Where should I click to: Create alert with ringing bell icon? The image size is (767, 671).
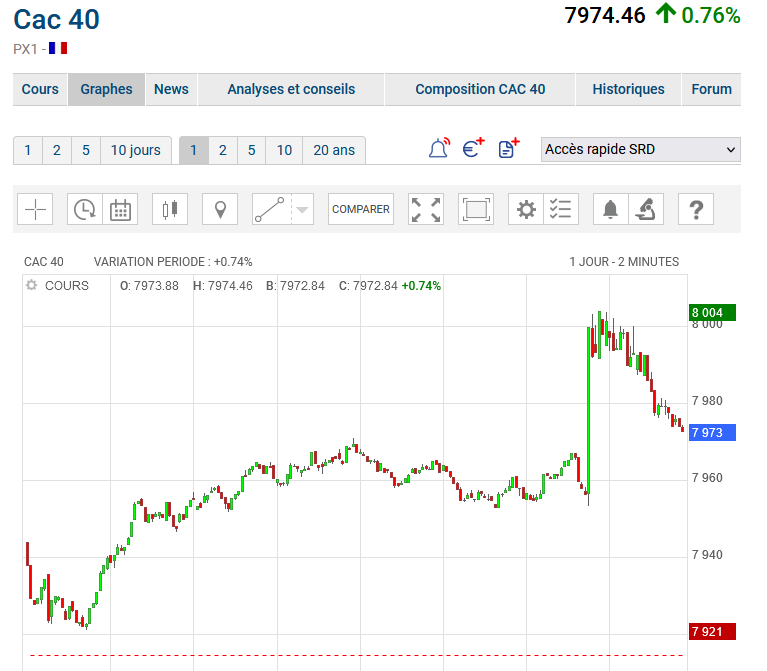click(439, 148)
